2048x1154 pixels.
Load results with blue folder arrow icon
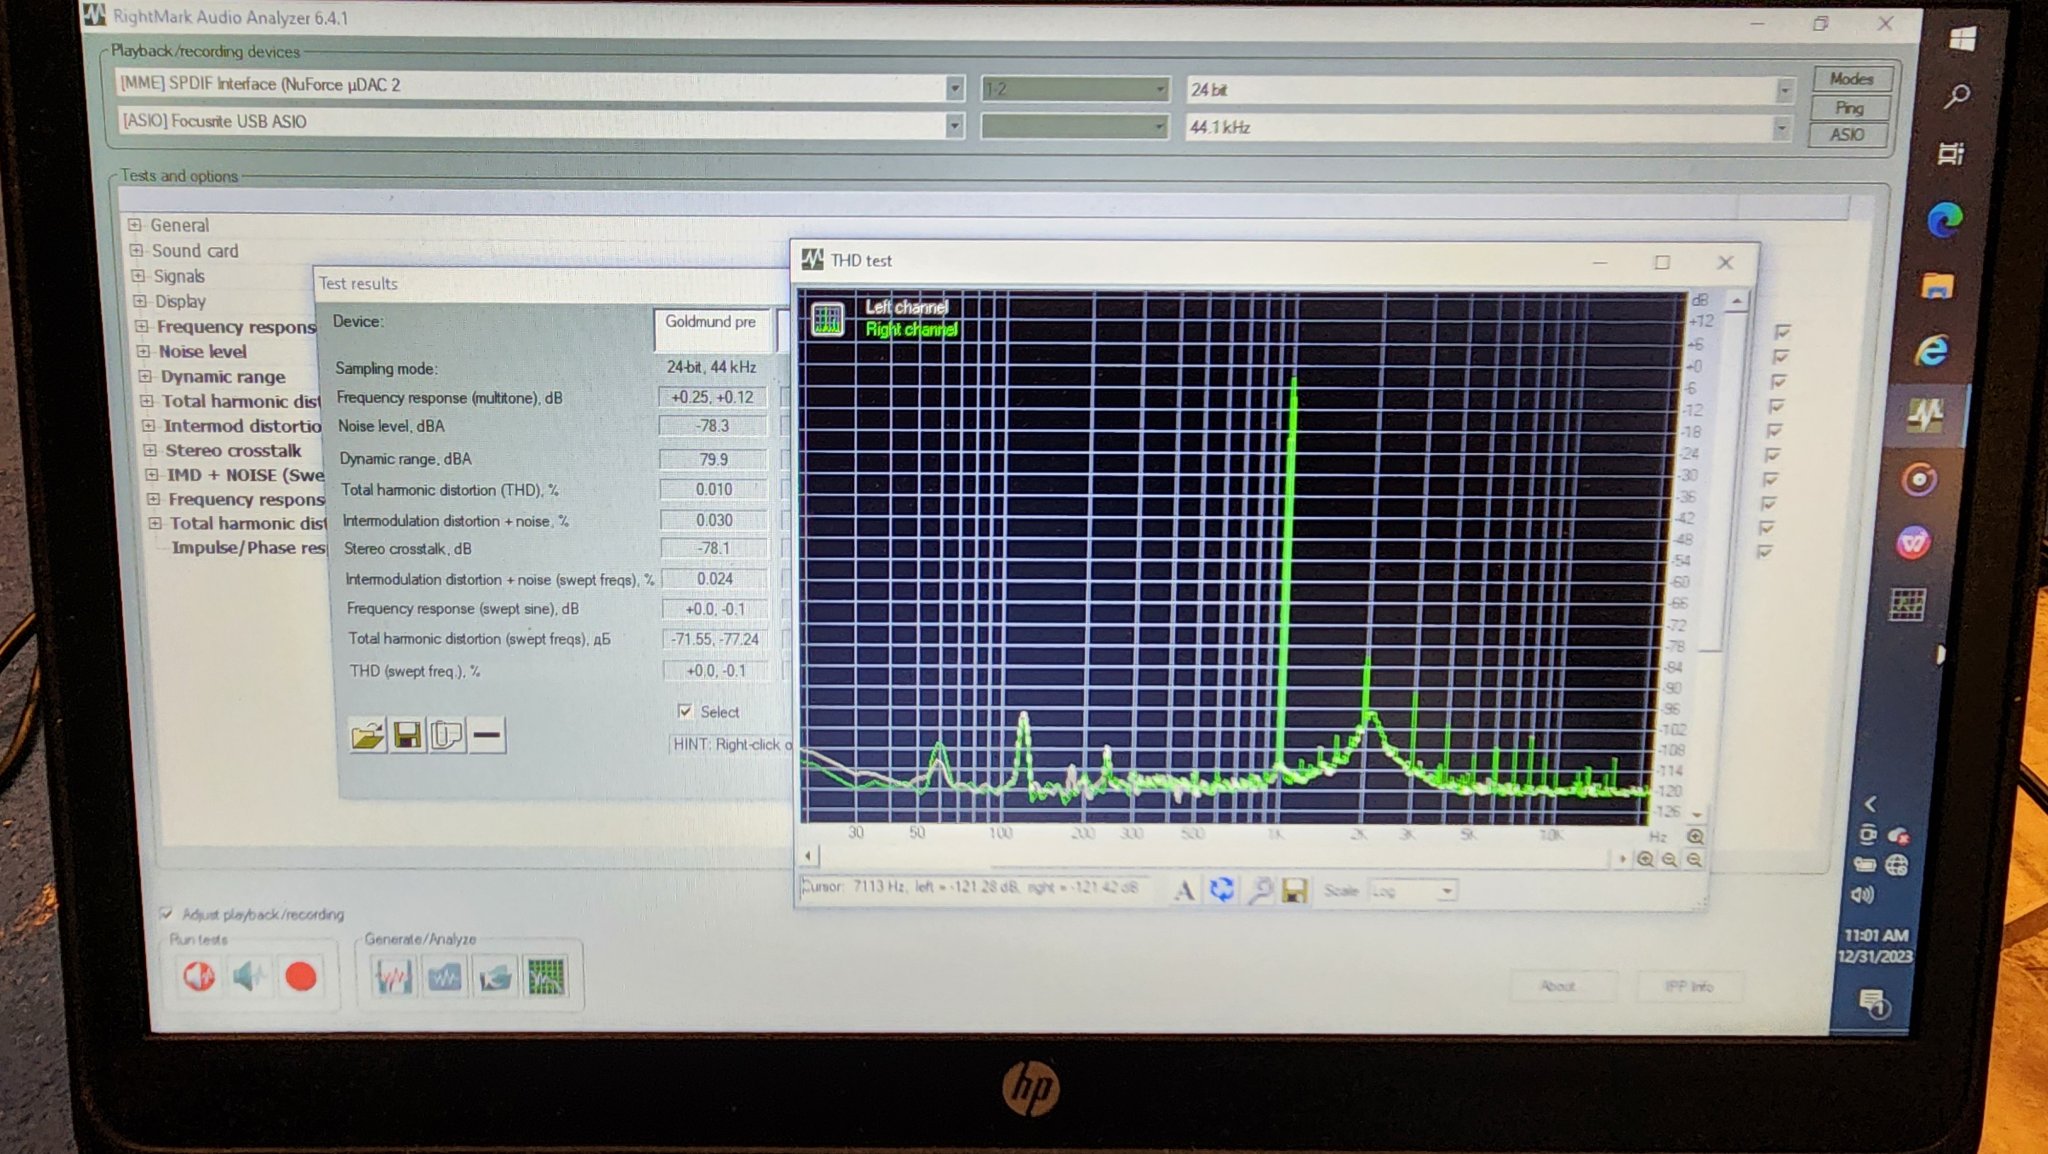click(495, 977)
